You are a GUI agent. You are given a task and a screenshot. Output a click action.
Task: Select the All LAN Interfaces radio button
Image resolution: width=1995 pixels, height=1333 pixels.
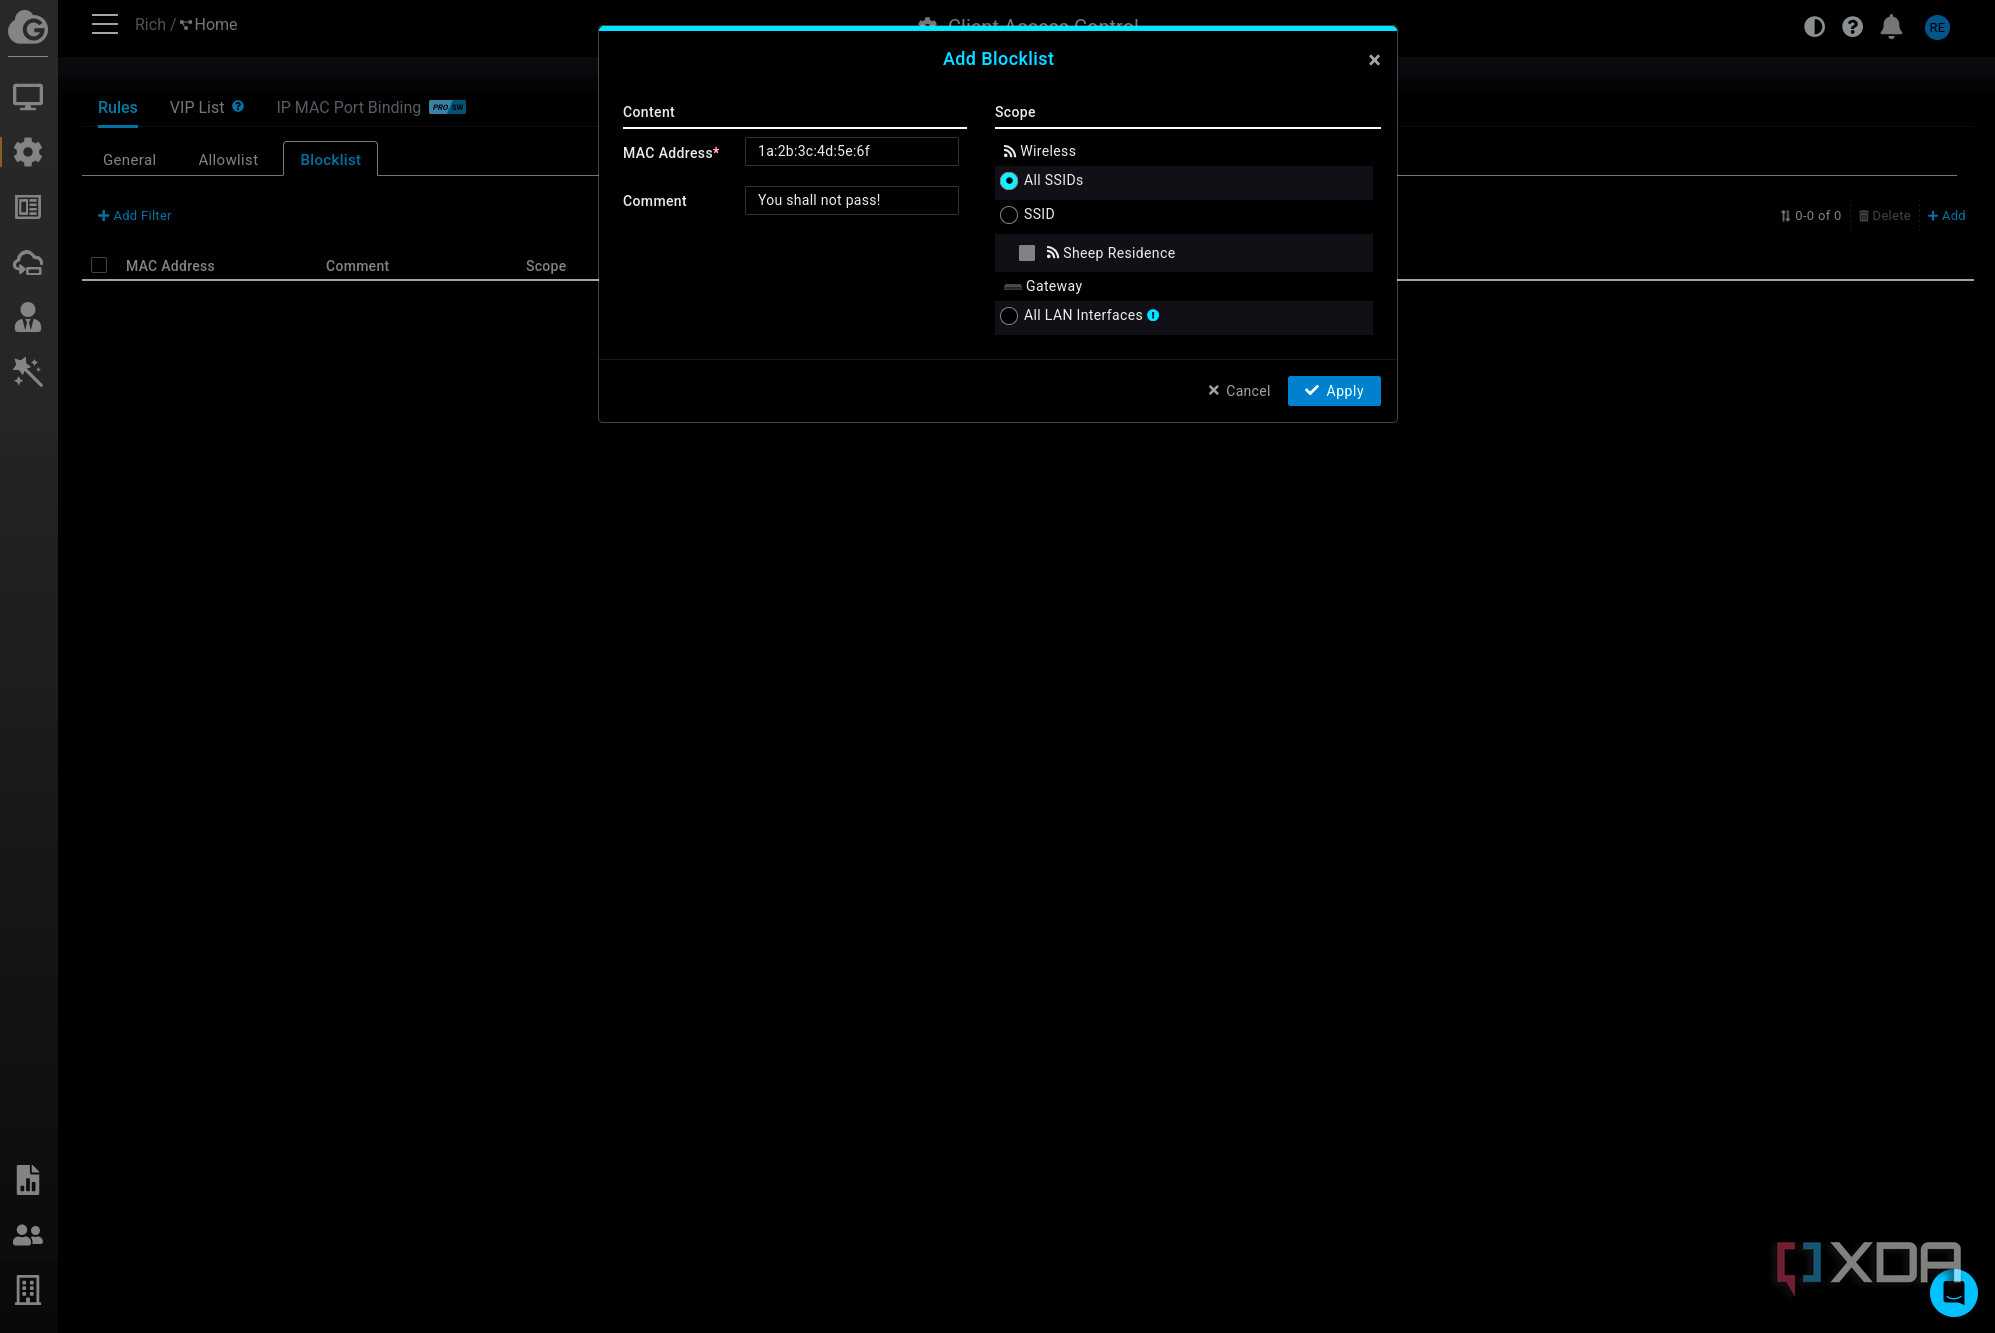tap(1009, 316)
